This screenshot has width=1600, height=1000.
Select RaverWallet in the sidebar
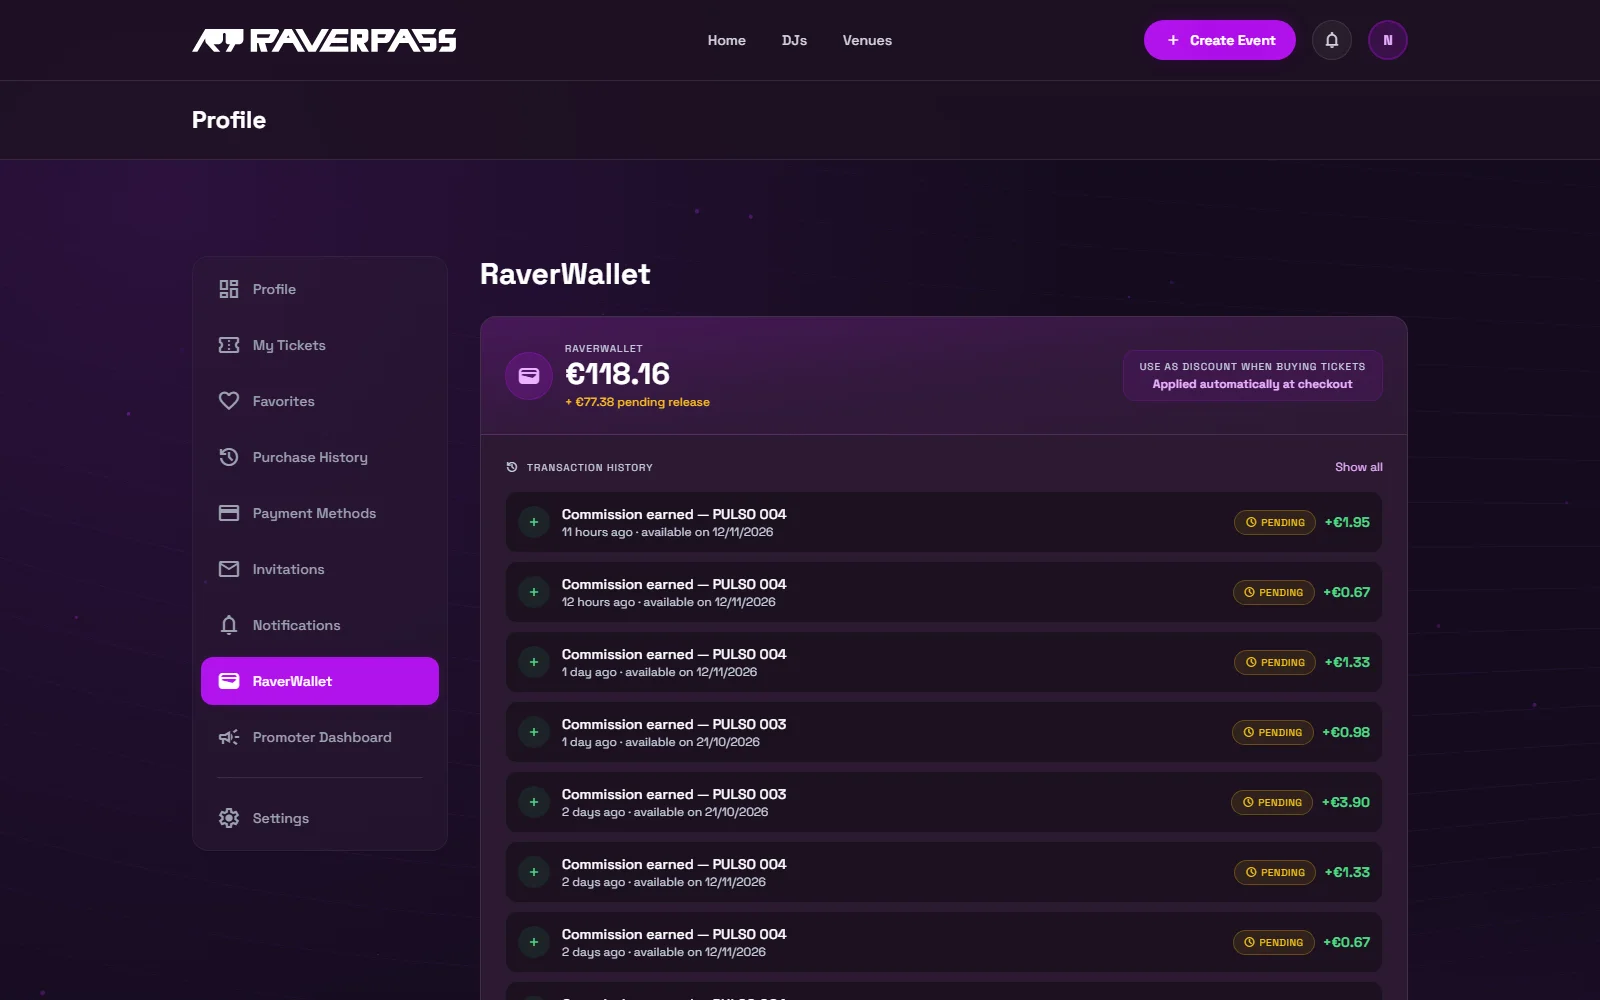320,681
